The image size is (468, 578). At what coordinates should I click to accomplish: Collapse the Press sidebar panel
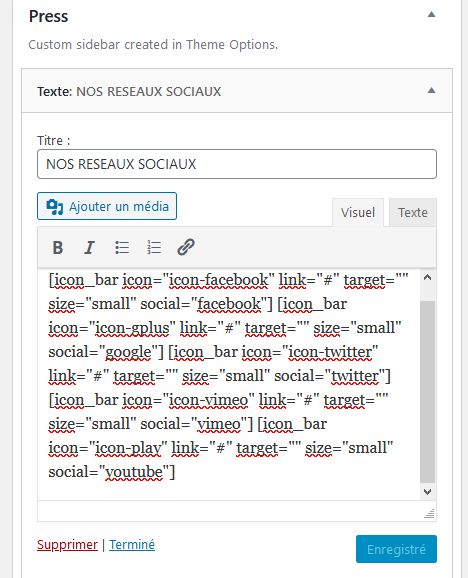pyautogui.click(x=431, y=15)
